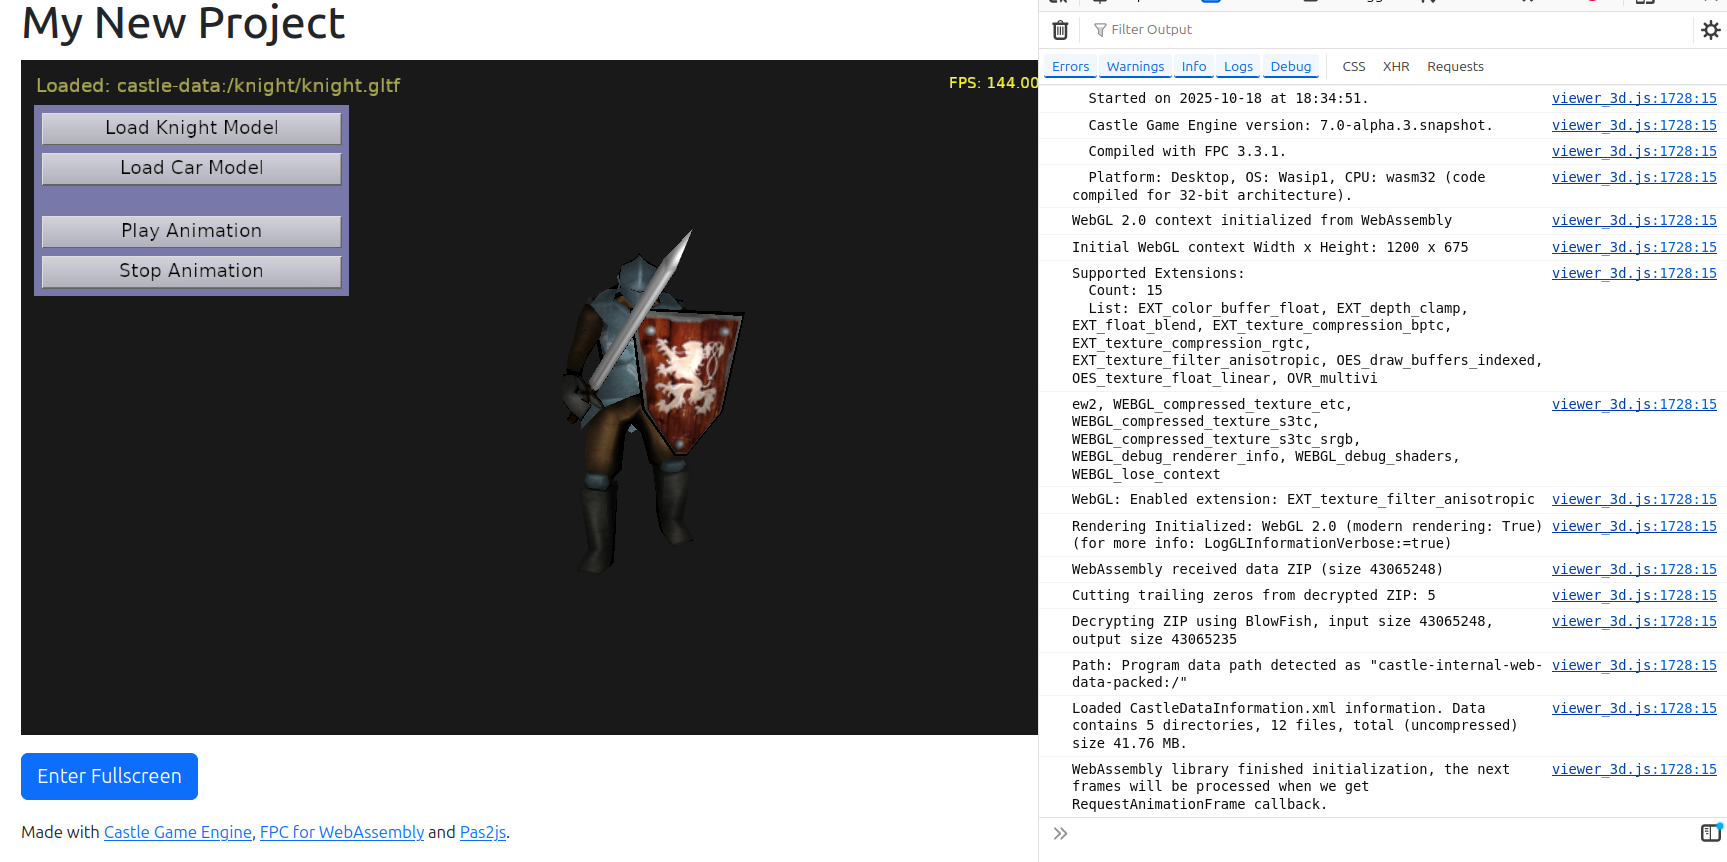Clear the console with the trash icon
The image size is (1727, 862).
coord(1060,30)
